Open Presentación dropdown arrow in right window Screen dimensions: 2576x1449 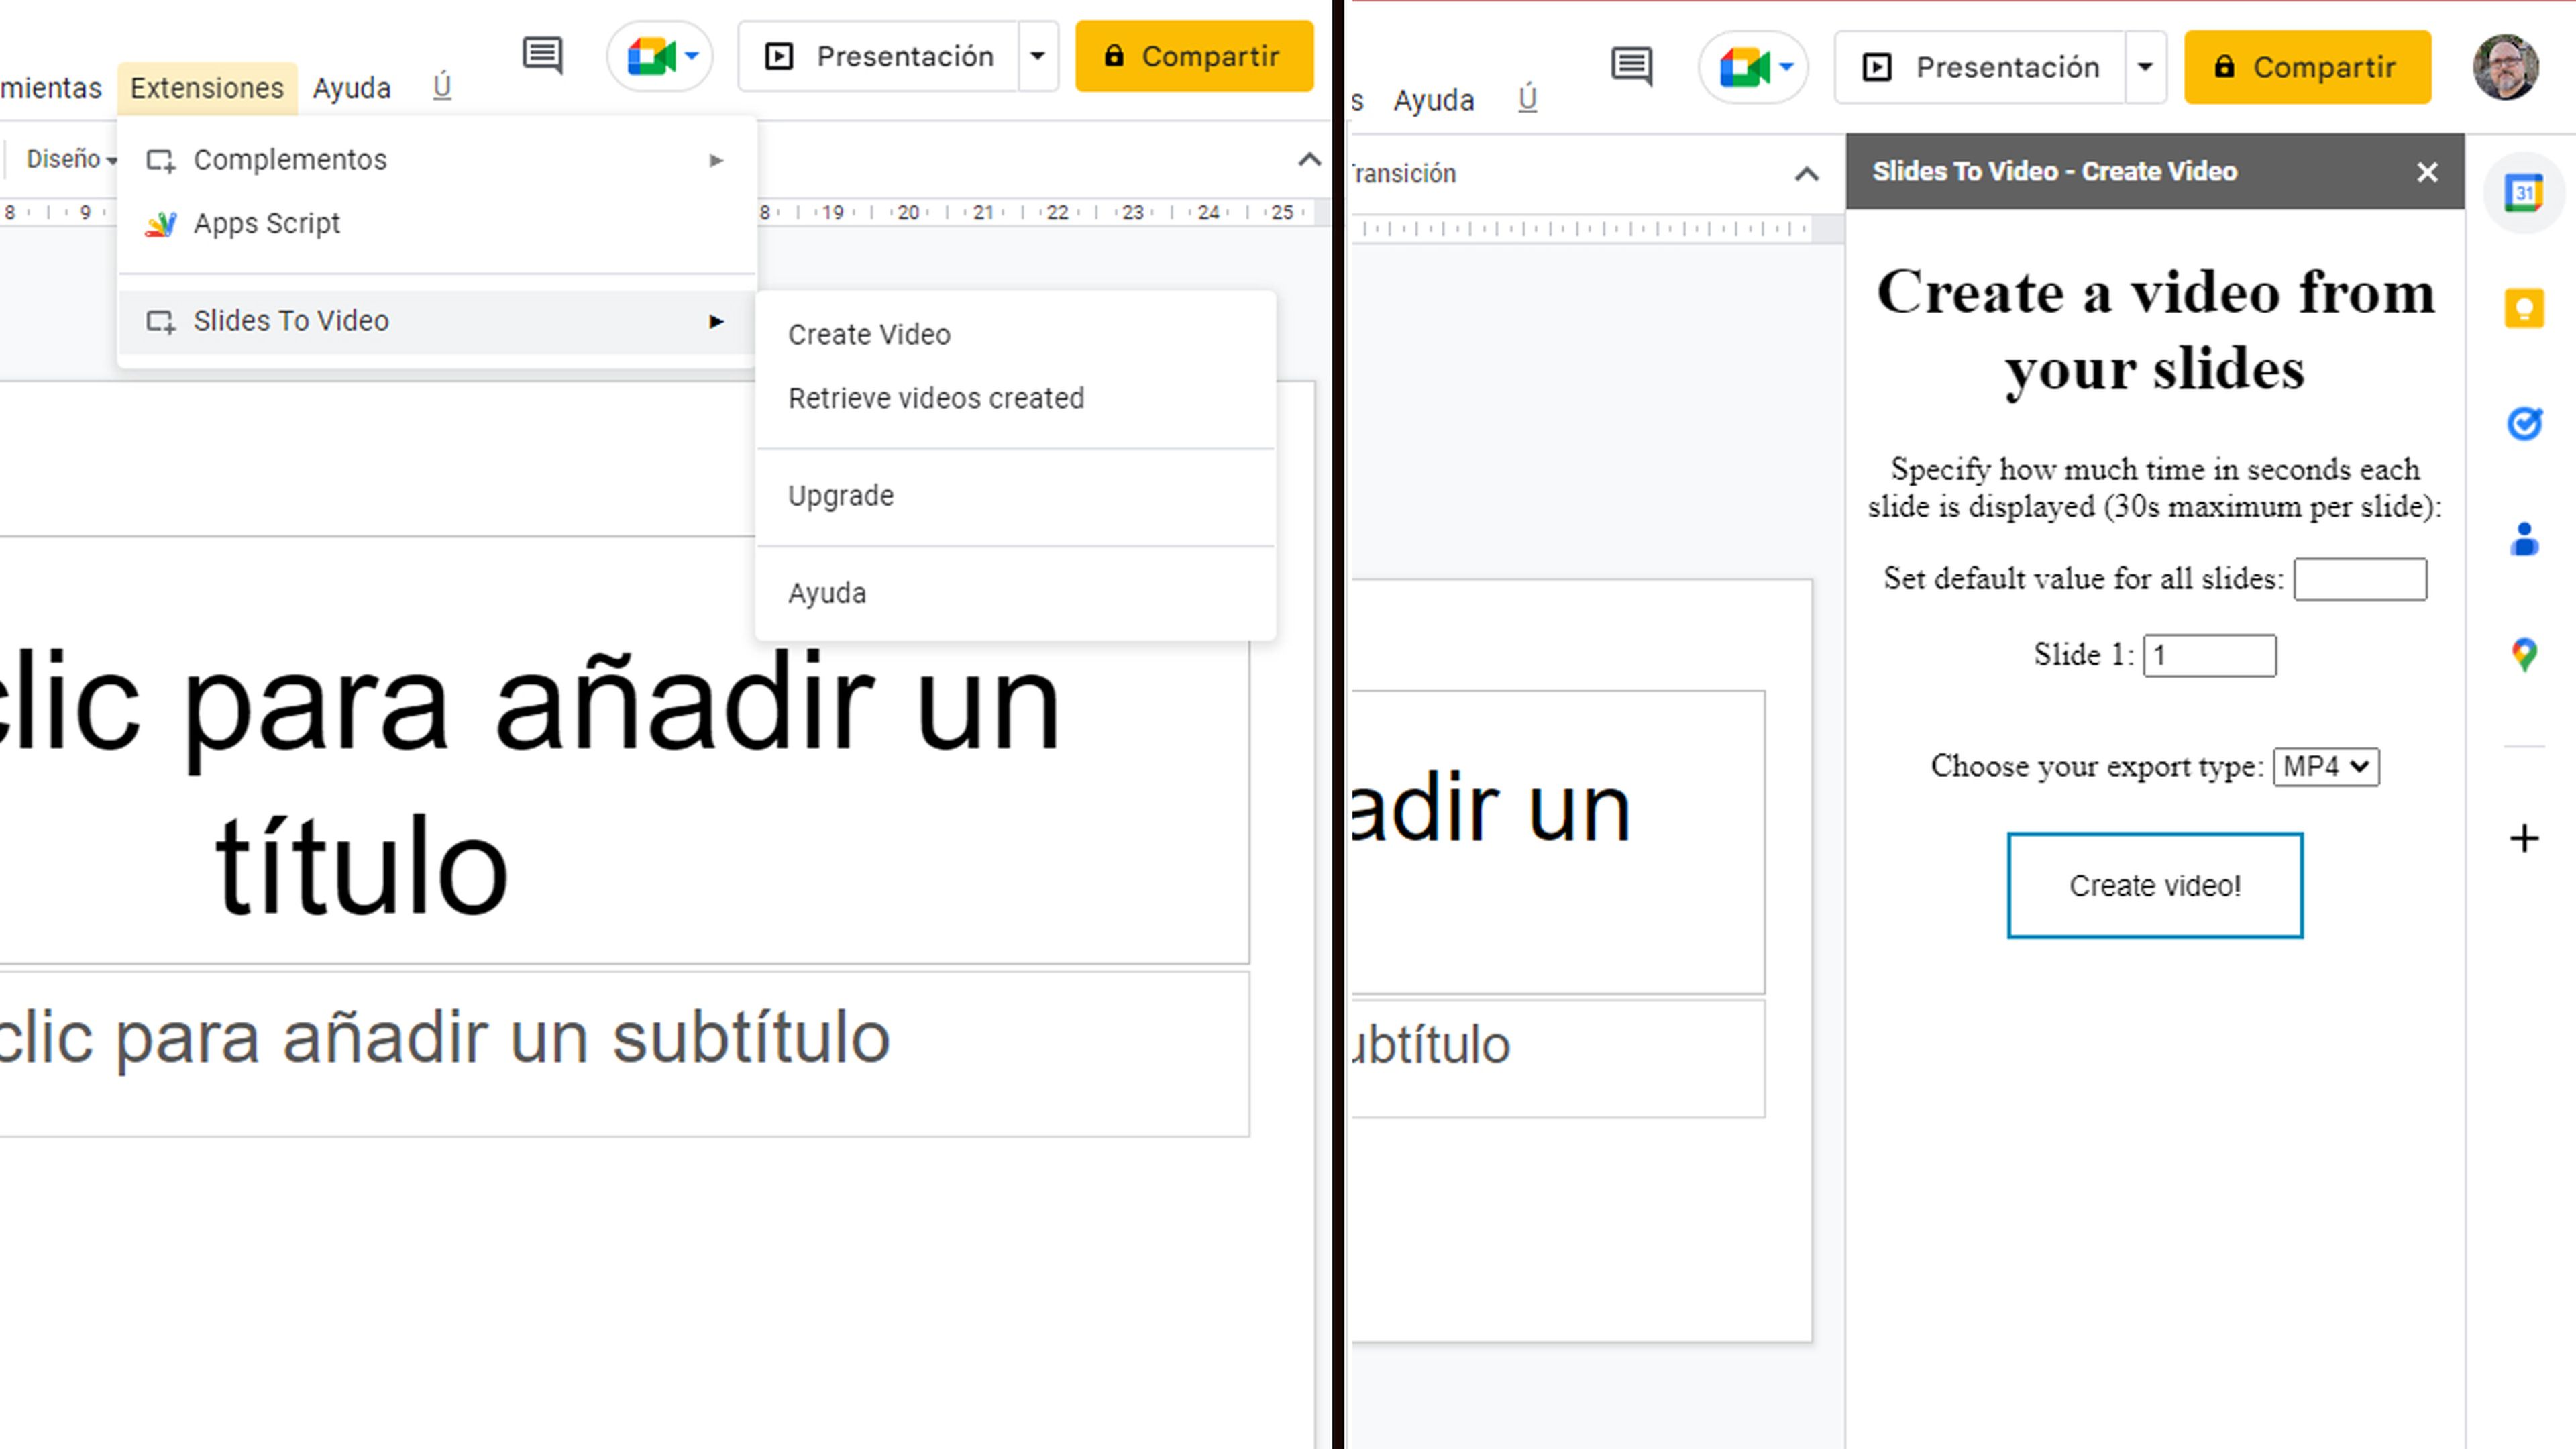[2145, 67]
